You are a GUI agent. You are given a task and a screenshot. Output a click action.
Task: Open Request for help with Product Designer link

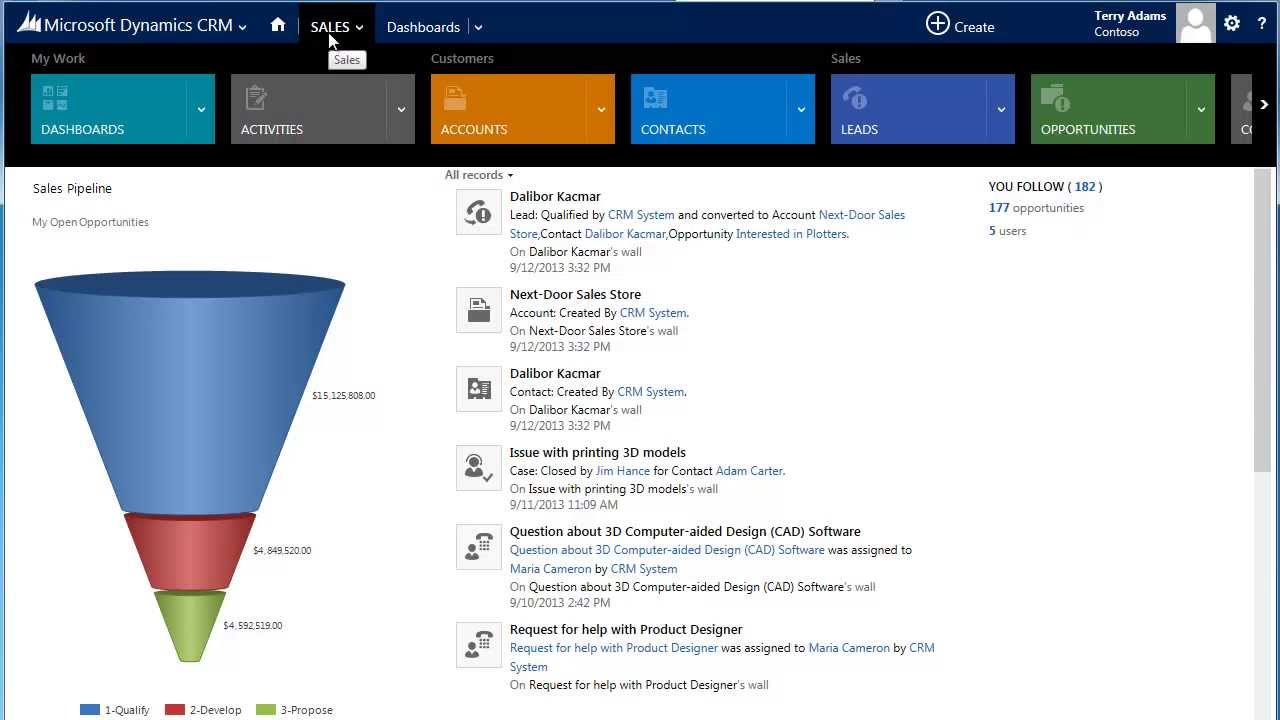(614, 648)
